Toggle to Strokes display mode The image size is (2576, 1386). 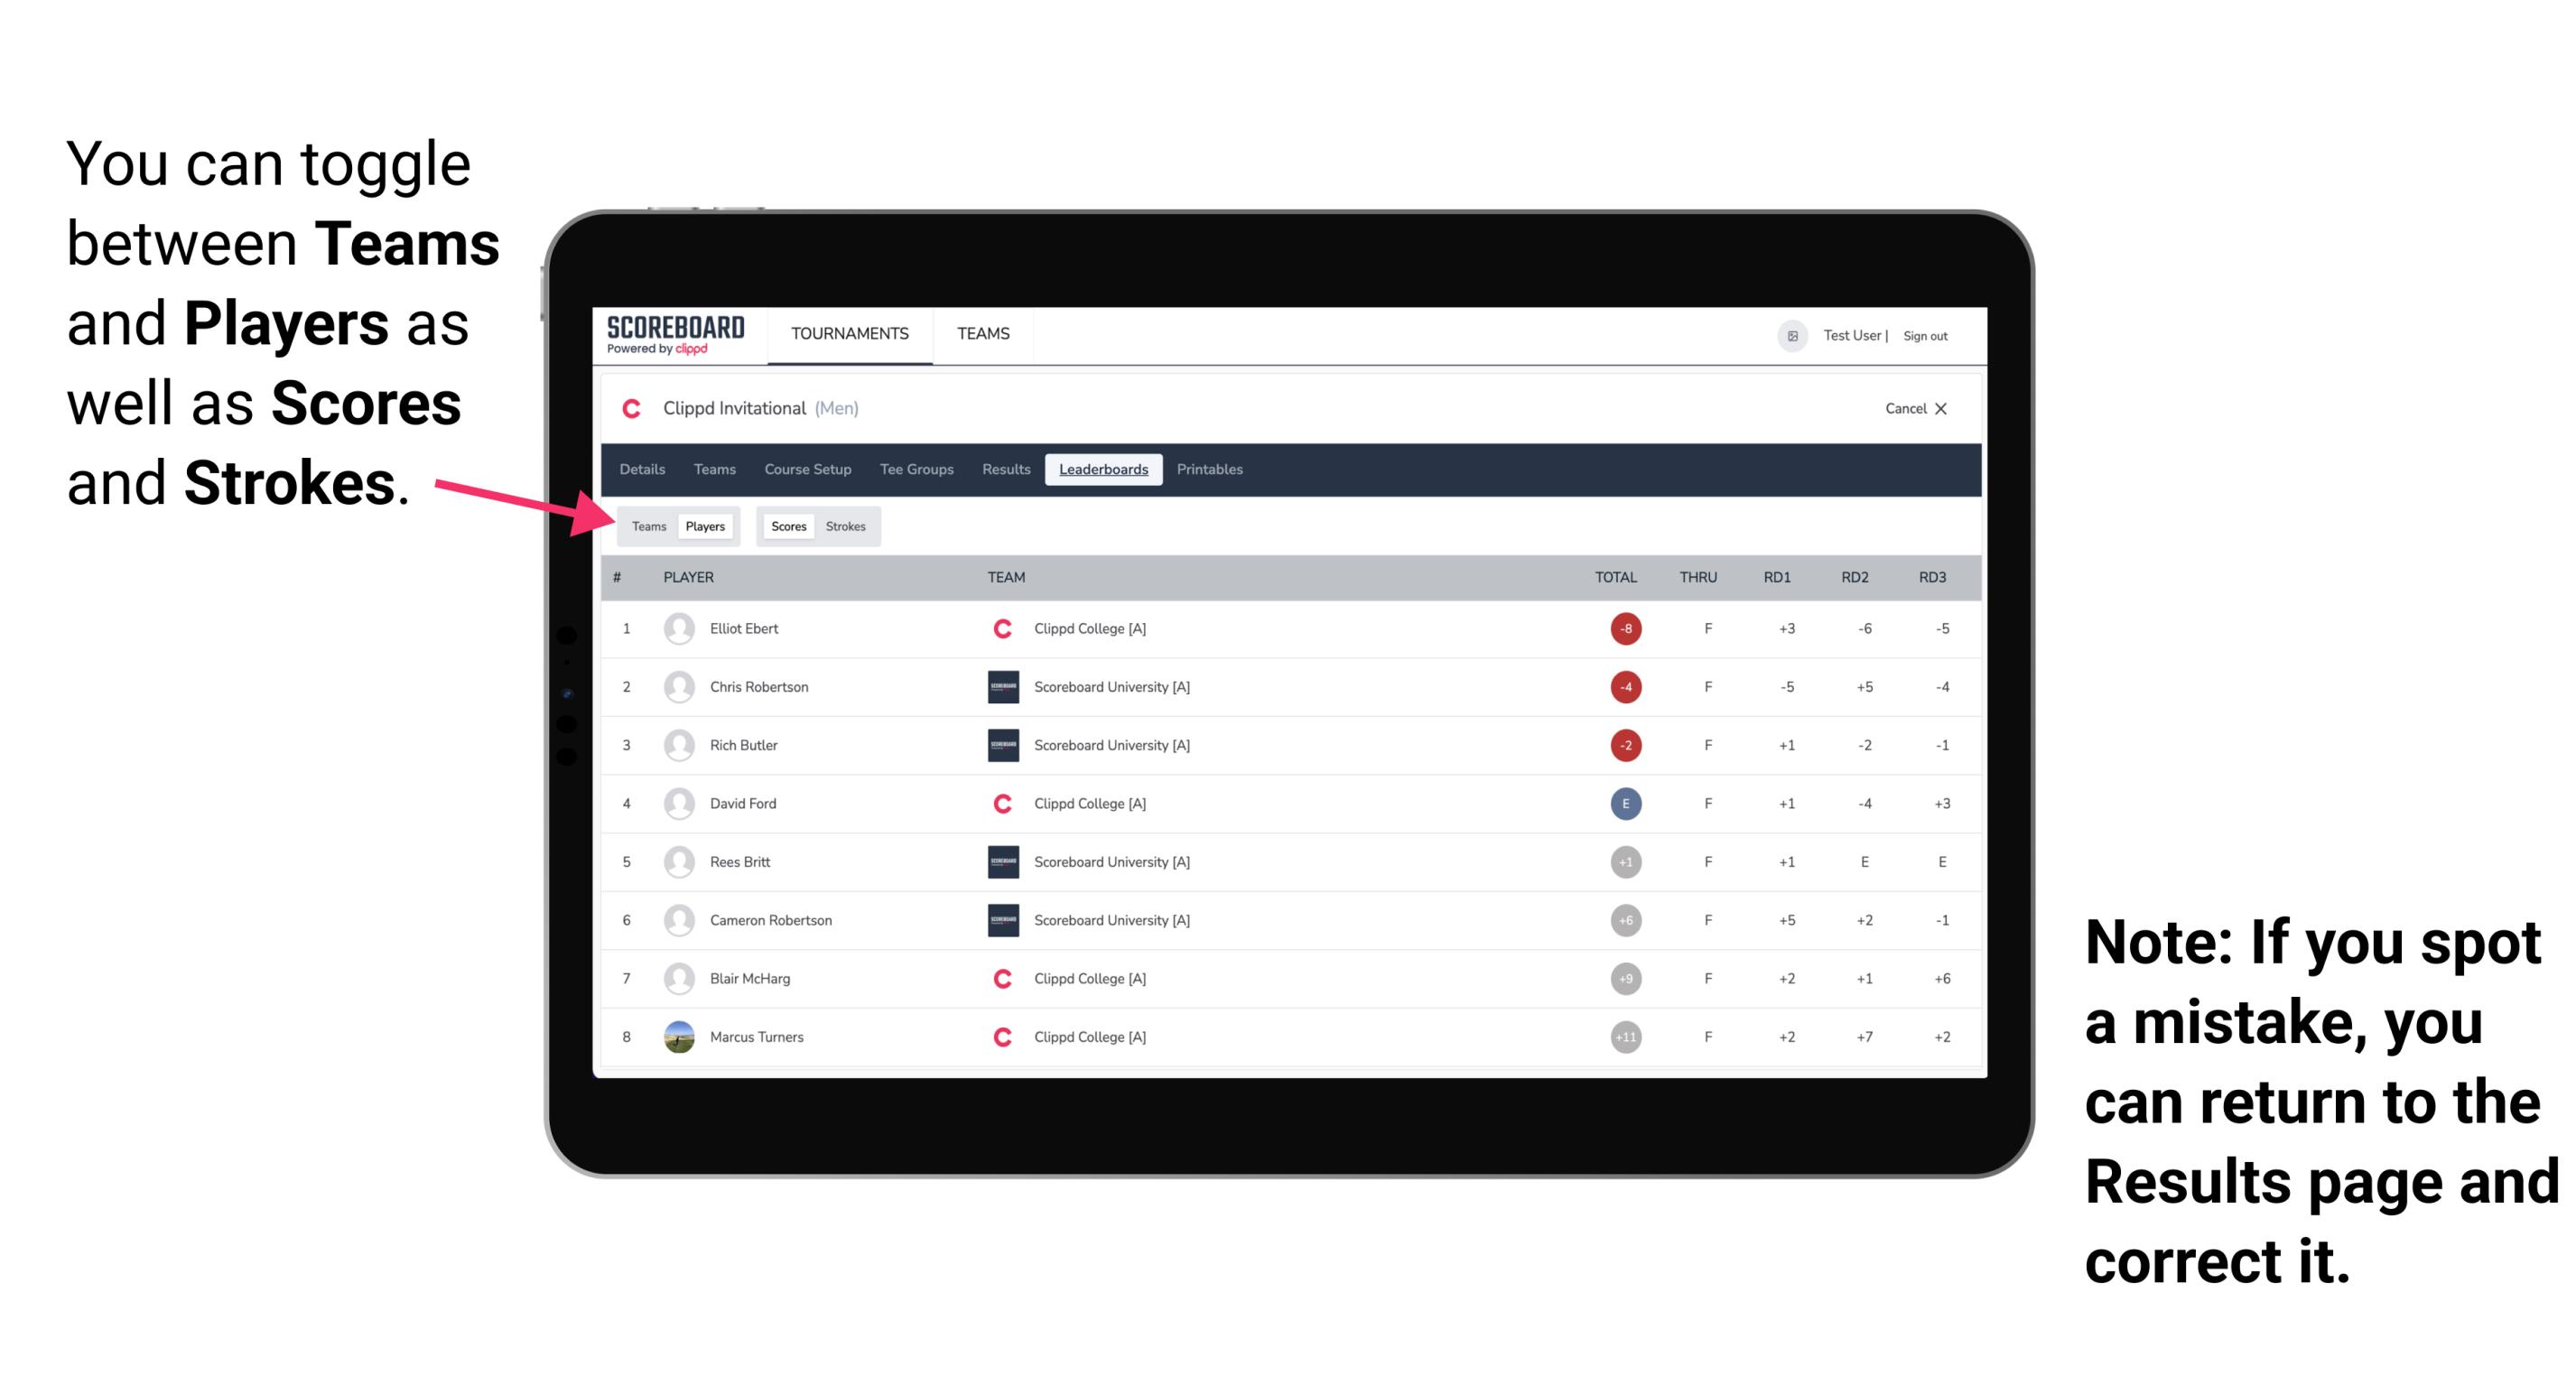click(846, 526)
